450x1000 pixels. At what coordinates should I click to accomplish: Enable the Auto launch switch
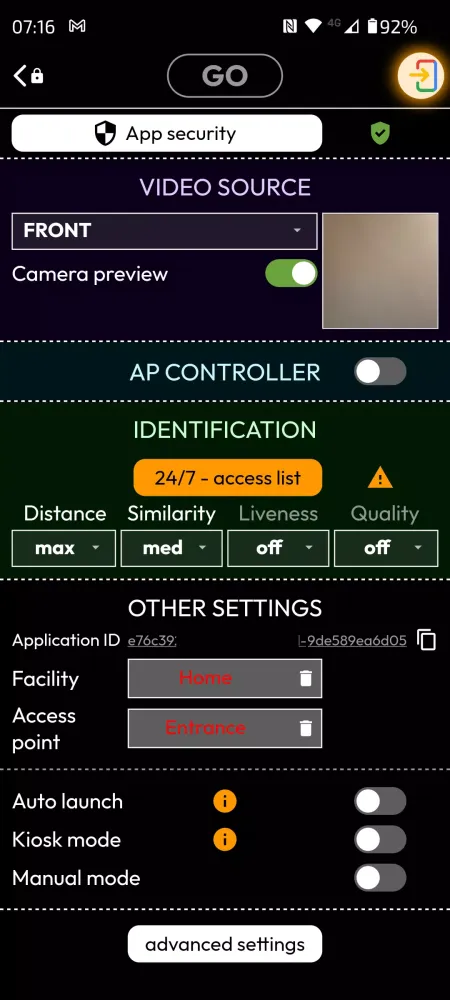pyautogui.click(x=380, y=801)
